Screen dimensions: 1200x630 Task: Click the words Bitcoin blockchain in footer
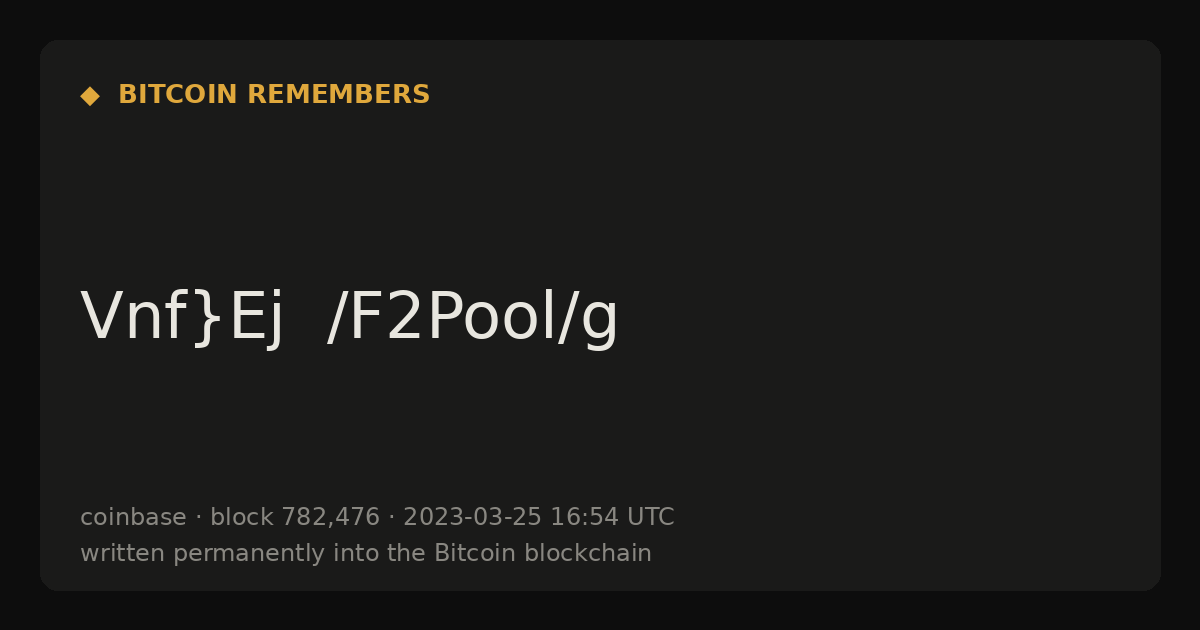pyautogui.click(x=543, y=553)
